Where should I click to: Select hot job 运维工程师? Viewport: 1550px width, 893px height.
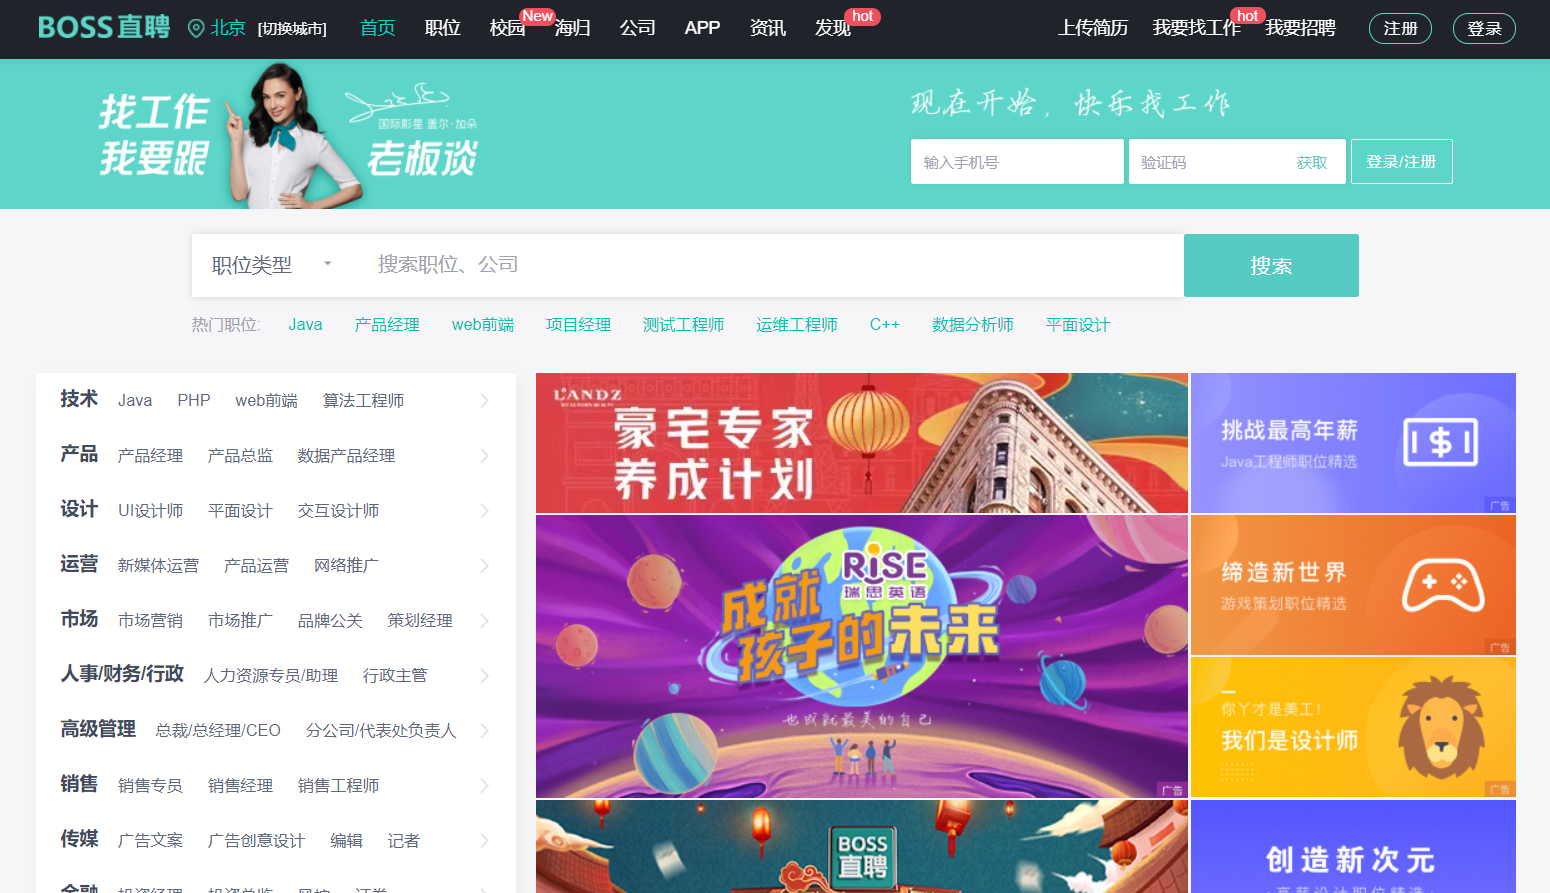pyautogui.click(x=797, y=325)
